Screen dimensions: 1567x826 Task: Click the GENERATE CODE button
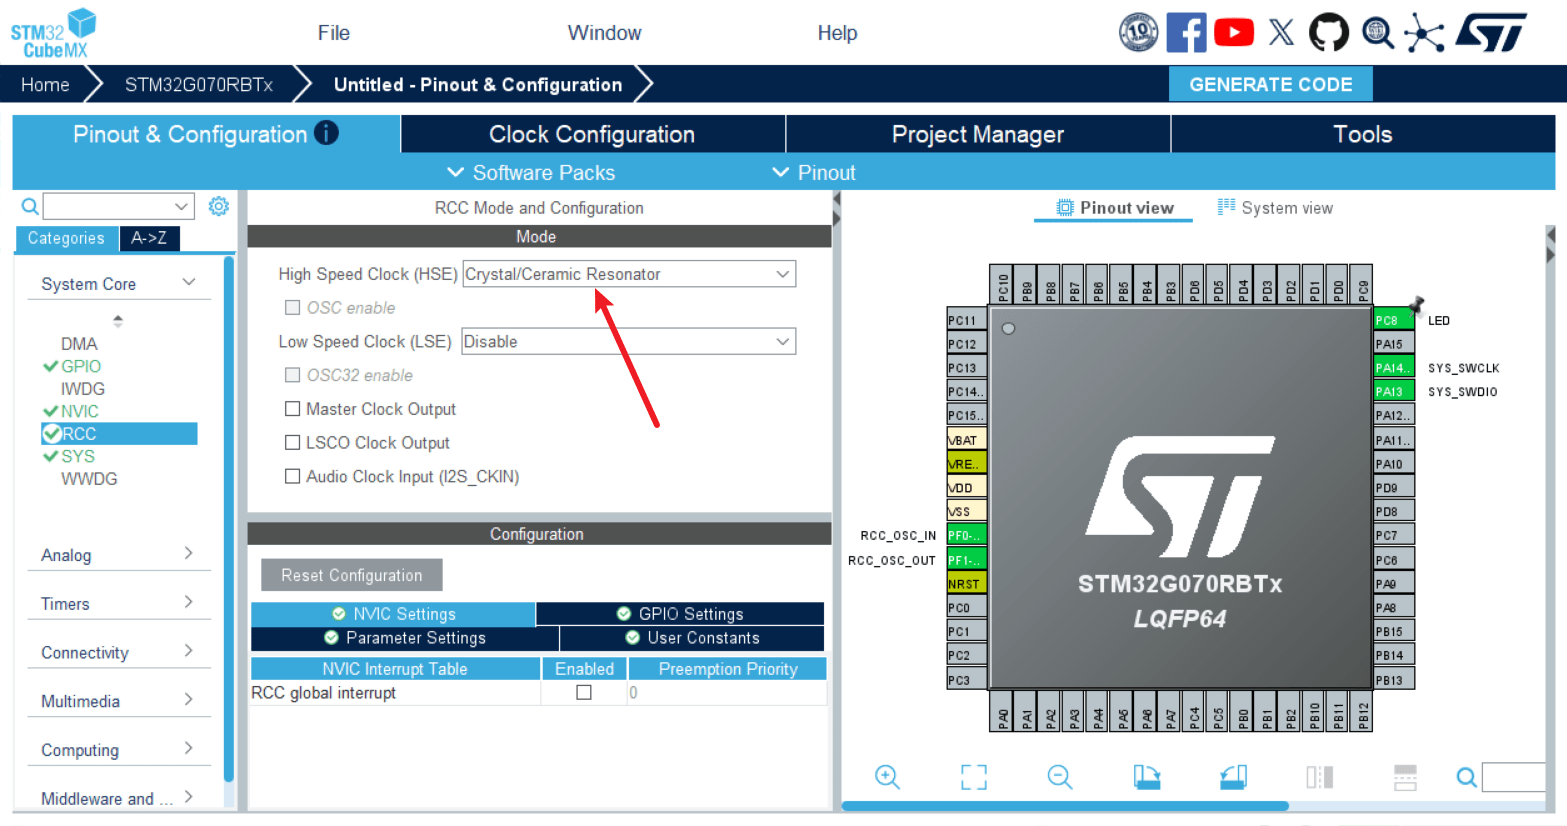pyautogui.click(x=1270, y=85)
